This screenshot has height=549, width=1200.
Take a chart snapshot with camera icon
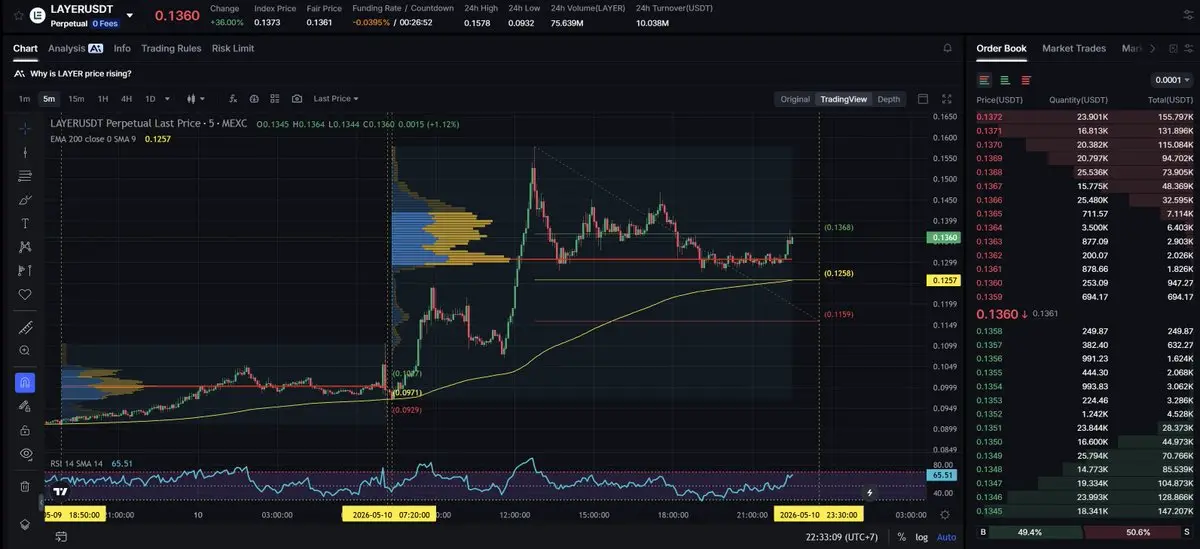tap(297, 99)
